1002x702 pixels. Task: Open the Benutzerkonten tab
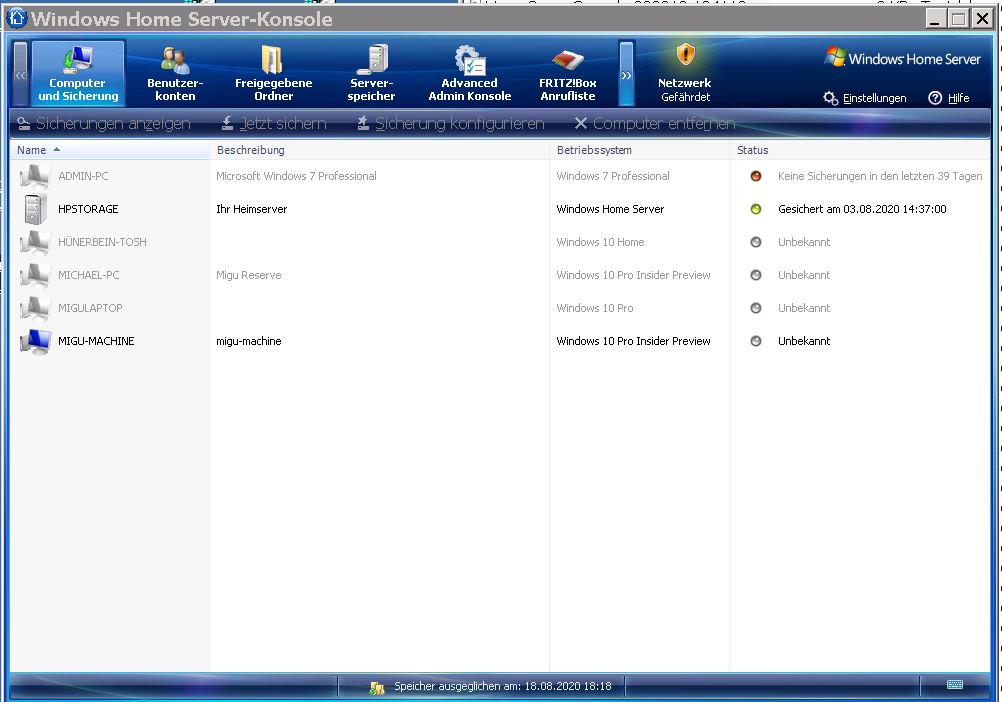(x=175, y=74)
